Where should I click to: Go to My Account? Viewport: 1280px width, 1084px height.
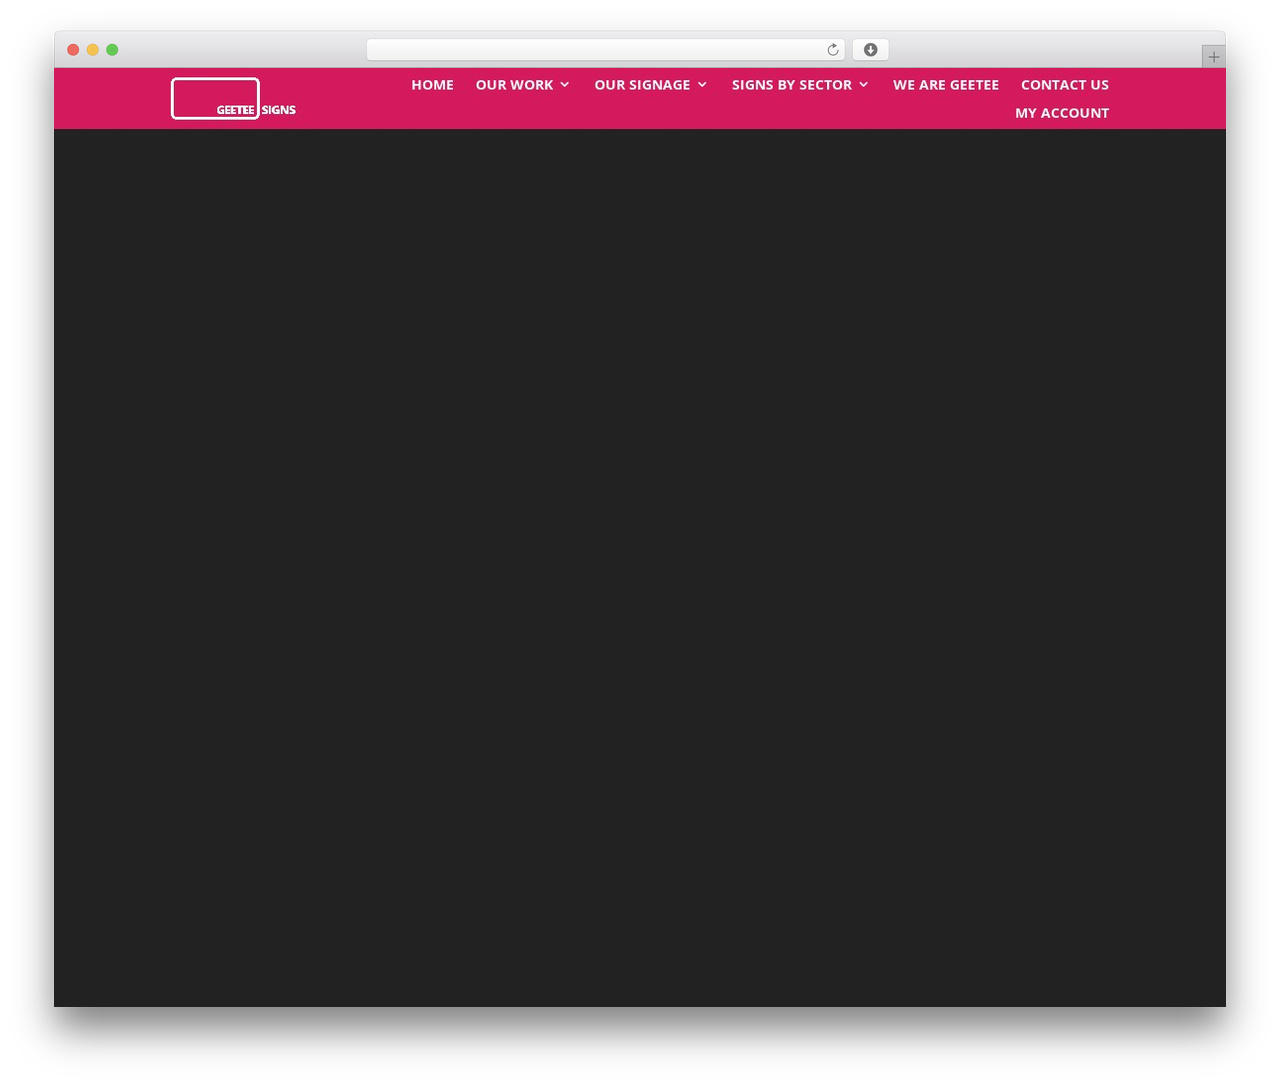point(1062,113)
